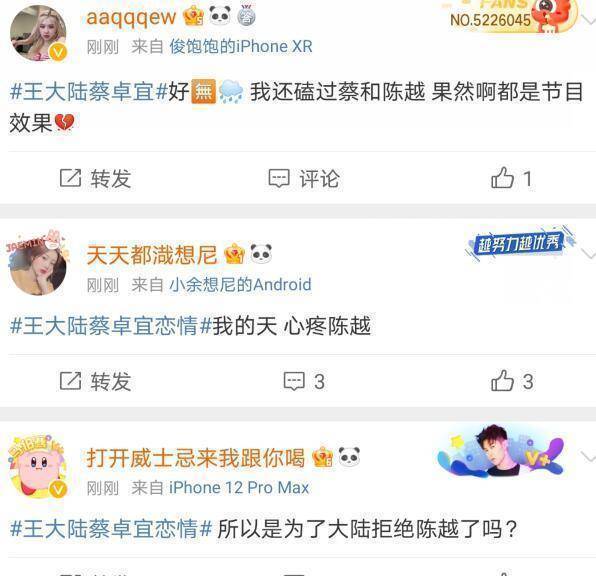Tap the FANS NO.5226045 badge

tap(509, 17)
